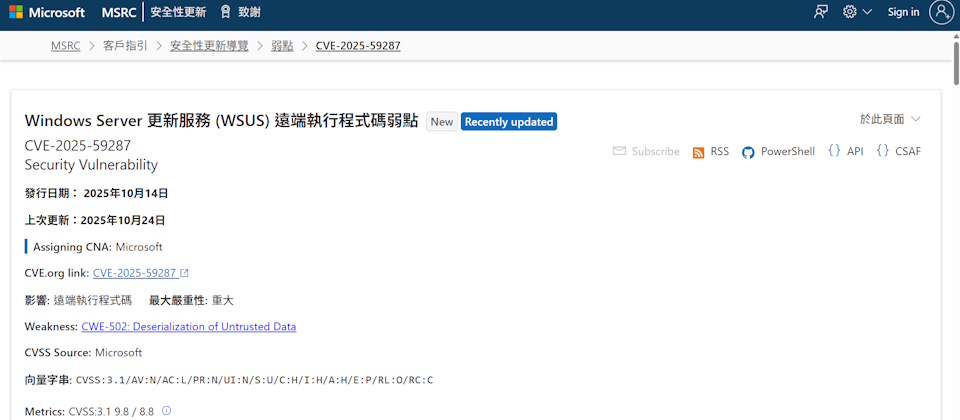Viewport: 960px width, 420px height.
Task: Open the 致謝 nav item
Action: tap(240, 12)
